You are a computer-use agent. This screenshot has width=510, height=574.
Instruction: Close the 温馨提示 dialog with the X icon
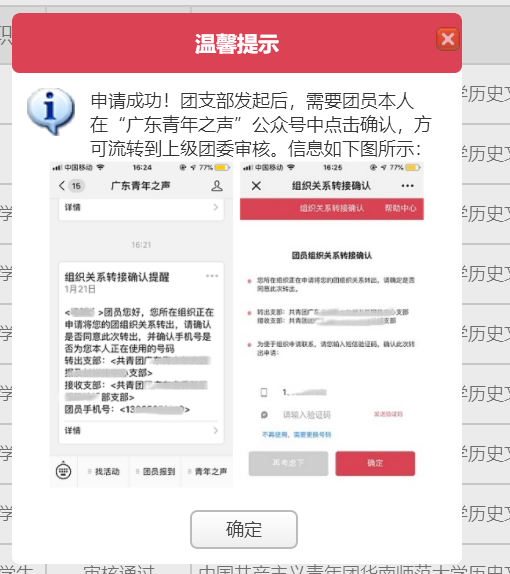448,39
